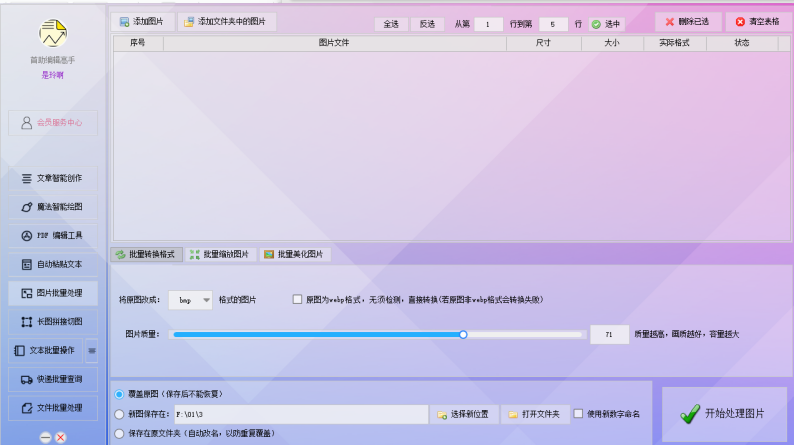Toggle 原图为webp格式 checkbox
The height and width of the screenshot is (445, 794).
(297, 300)
